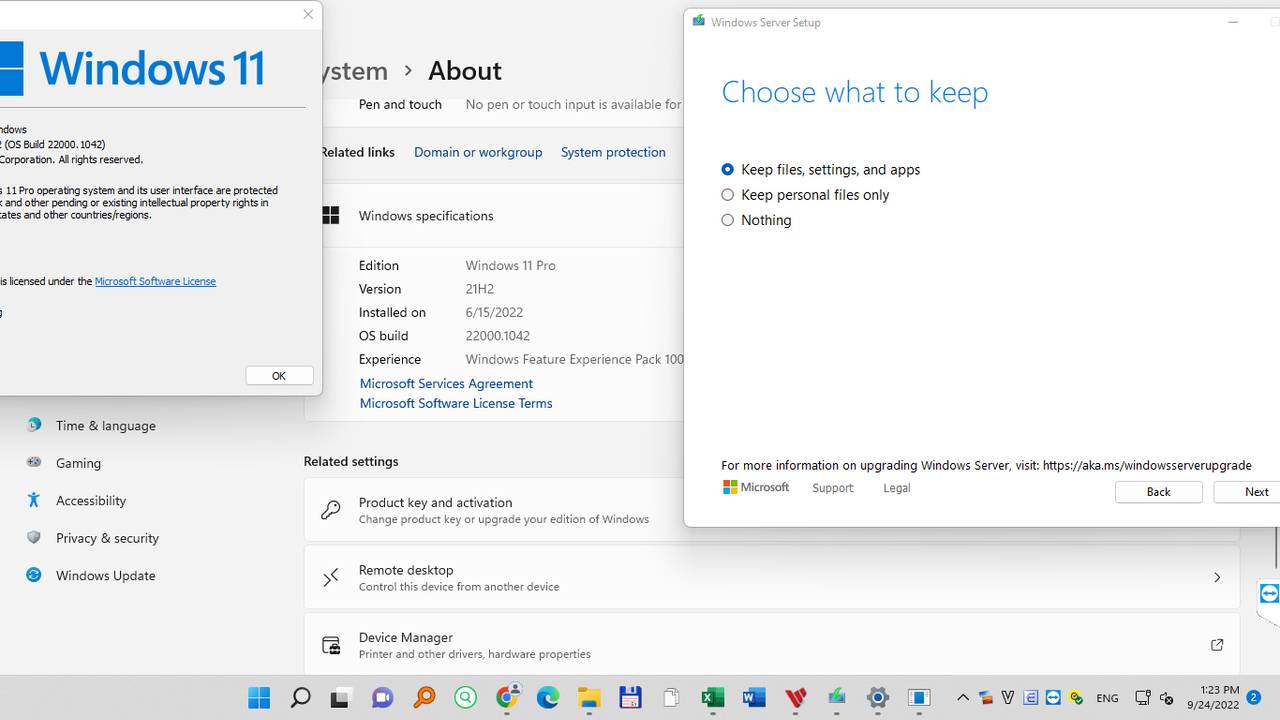Open Domain or workgroup link
The width and height of the screenshot is (1280, 720).
478,152
